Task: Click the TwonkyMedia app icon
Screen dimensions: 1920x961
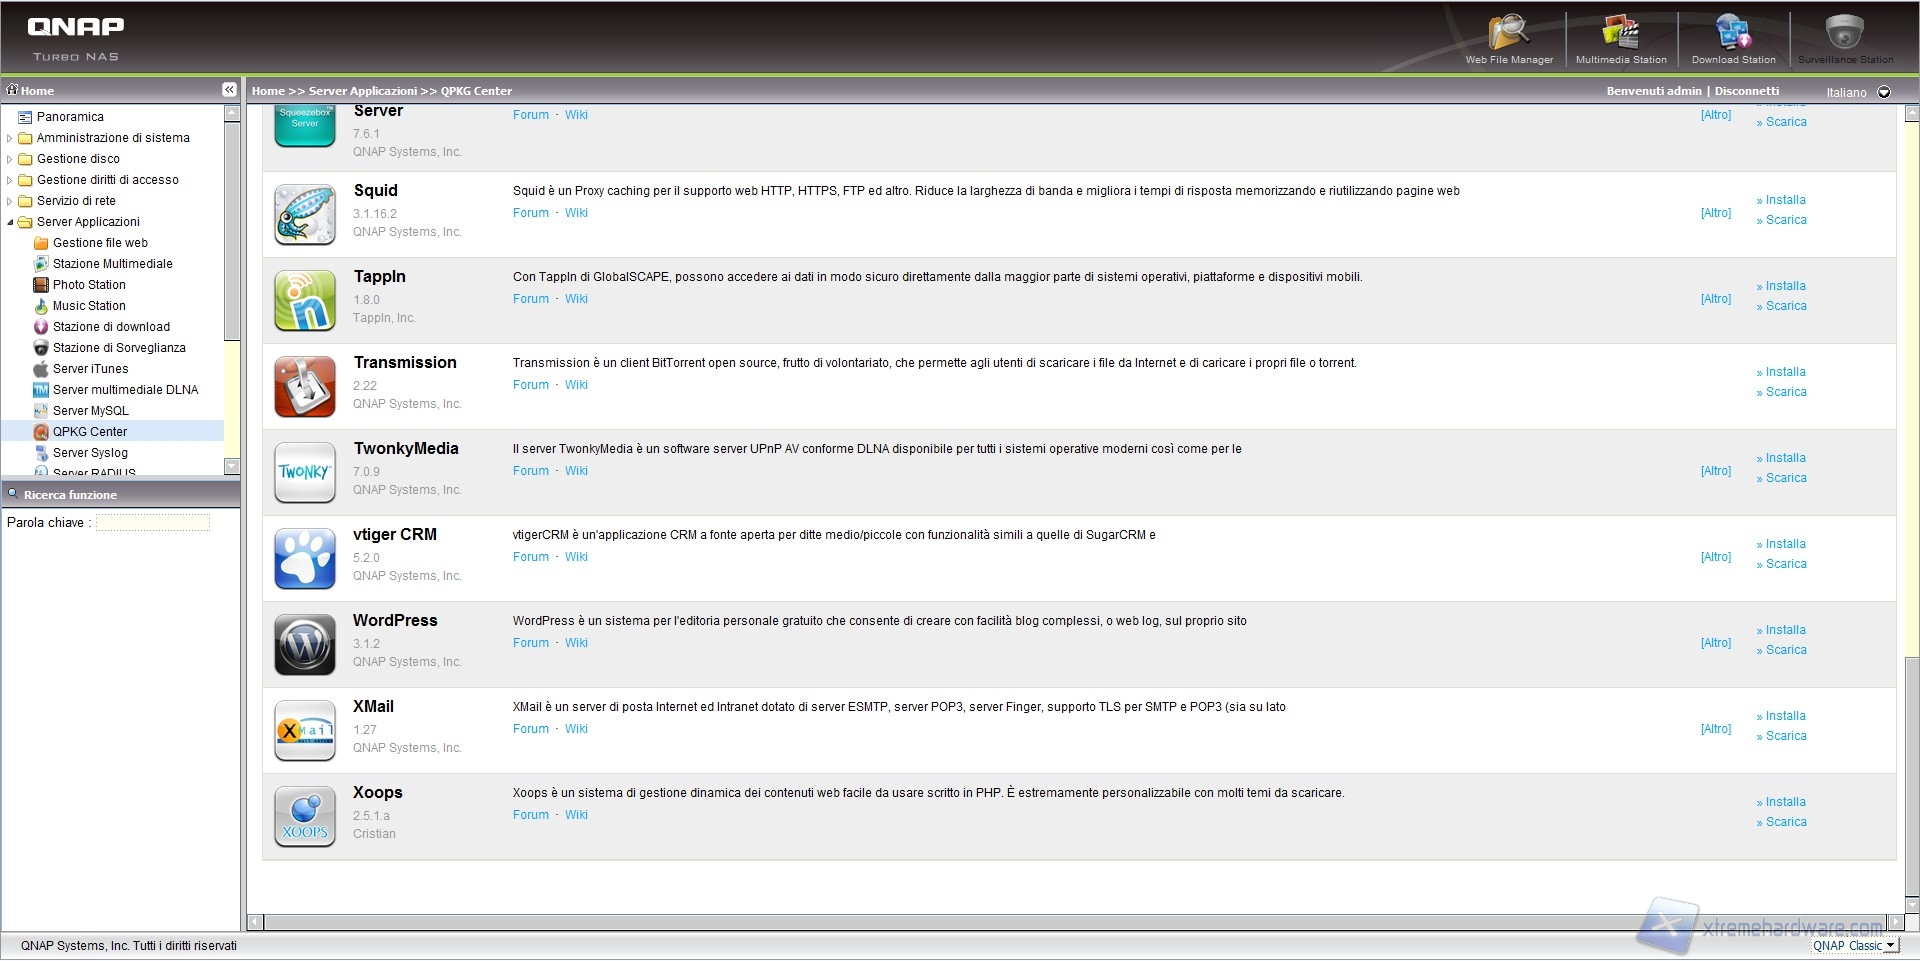Action: pos(305,473)
